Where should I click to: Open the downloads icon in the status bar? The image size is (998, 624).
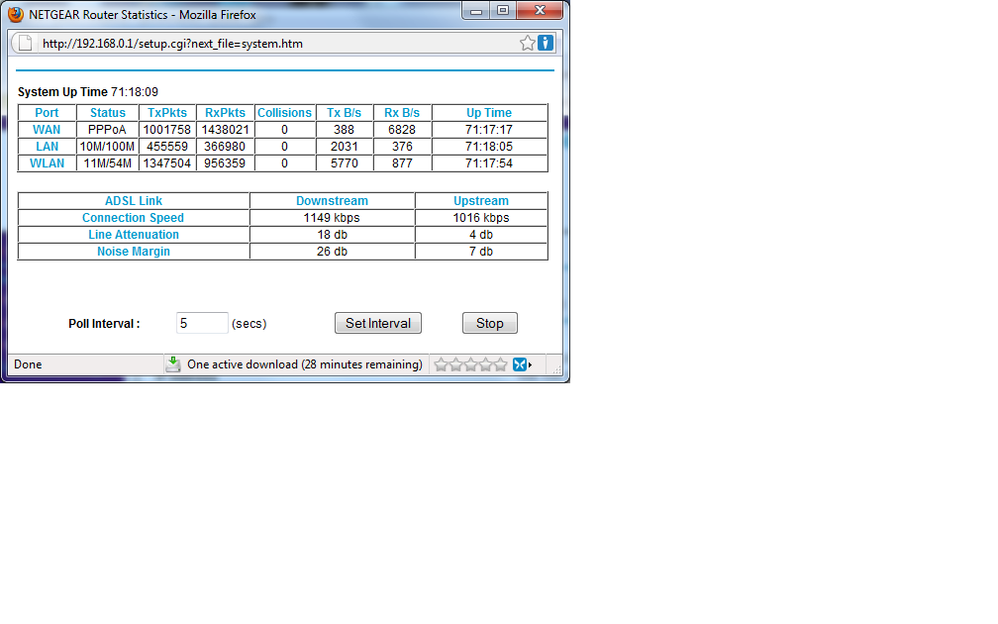(x=173, y=364)
